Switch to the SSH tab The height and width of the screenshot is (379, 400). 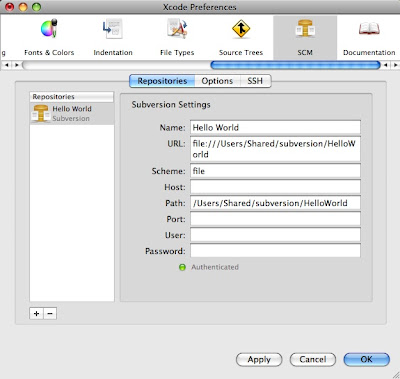click(x=255, y=81)
